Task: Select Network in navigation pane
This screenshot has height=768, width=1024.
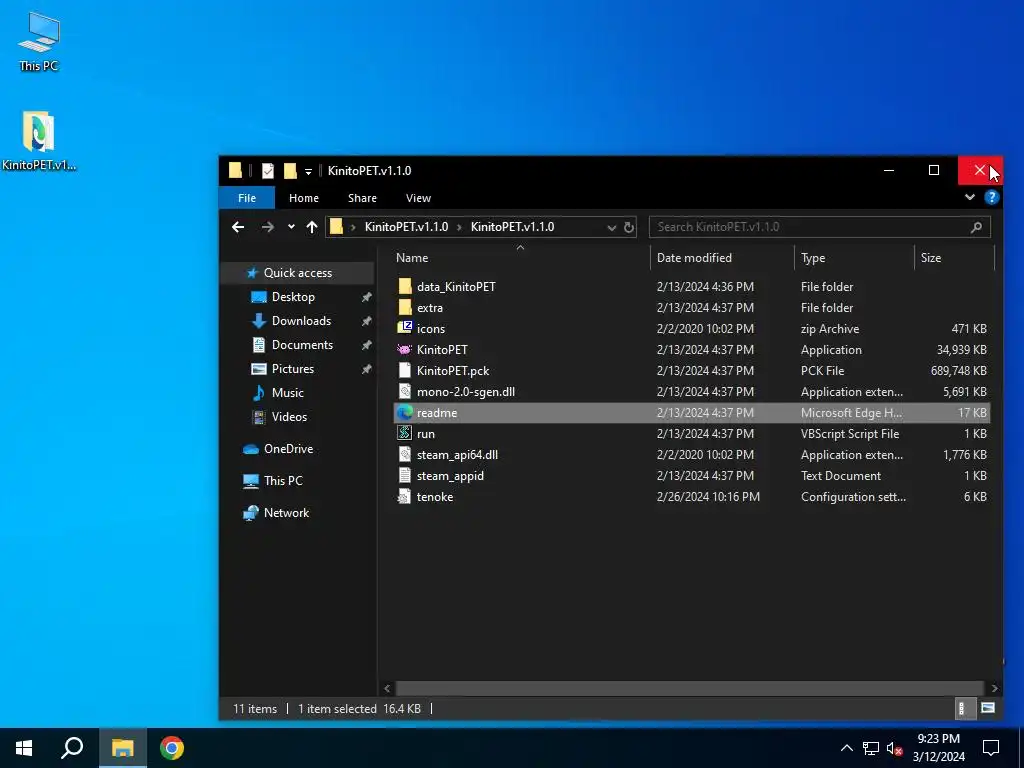Action: tap(286, 513)
